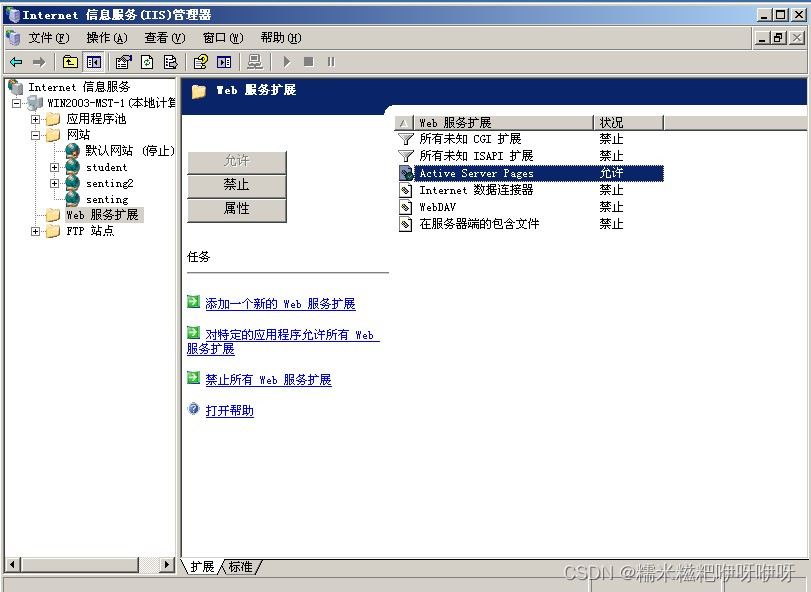Click the Pause toolbar button
This screenshot has width=811, height=592.
(x=331, y=62)
